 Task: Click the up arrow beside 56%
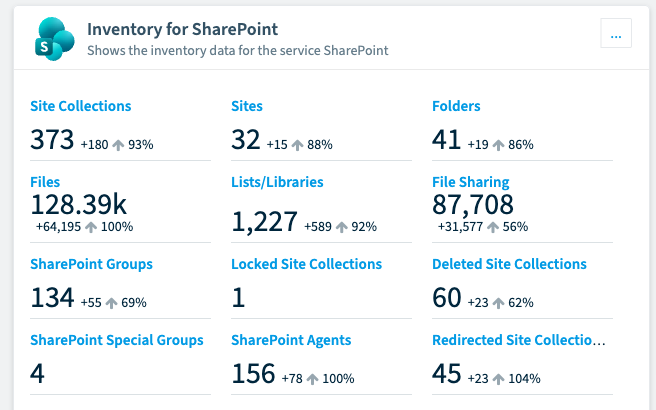click(x=493, y=227)
